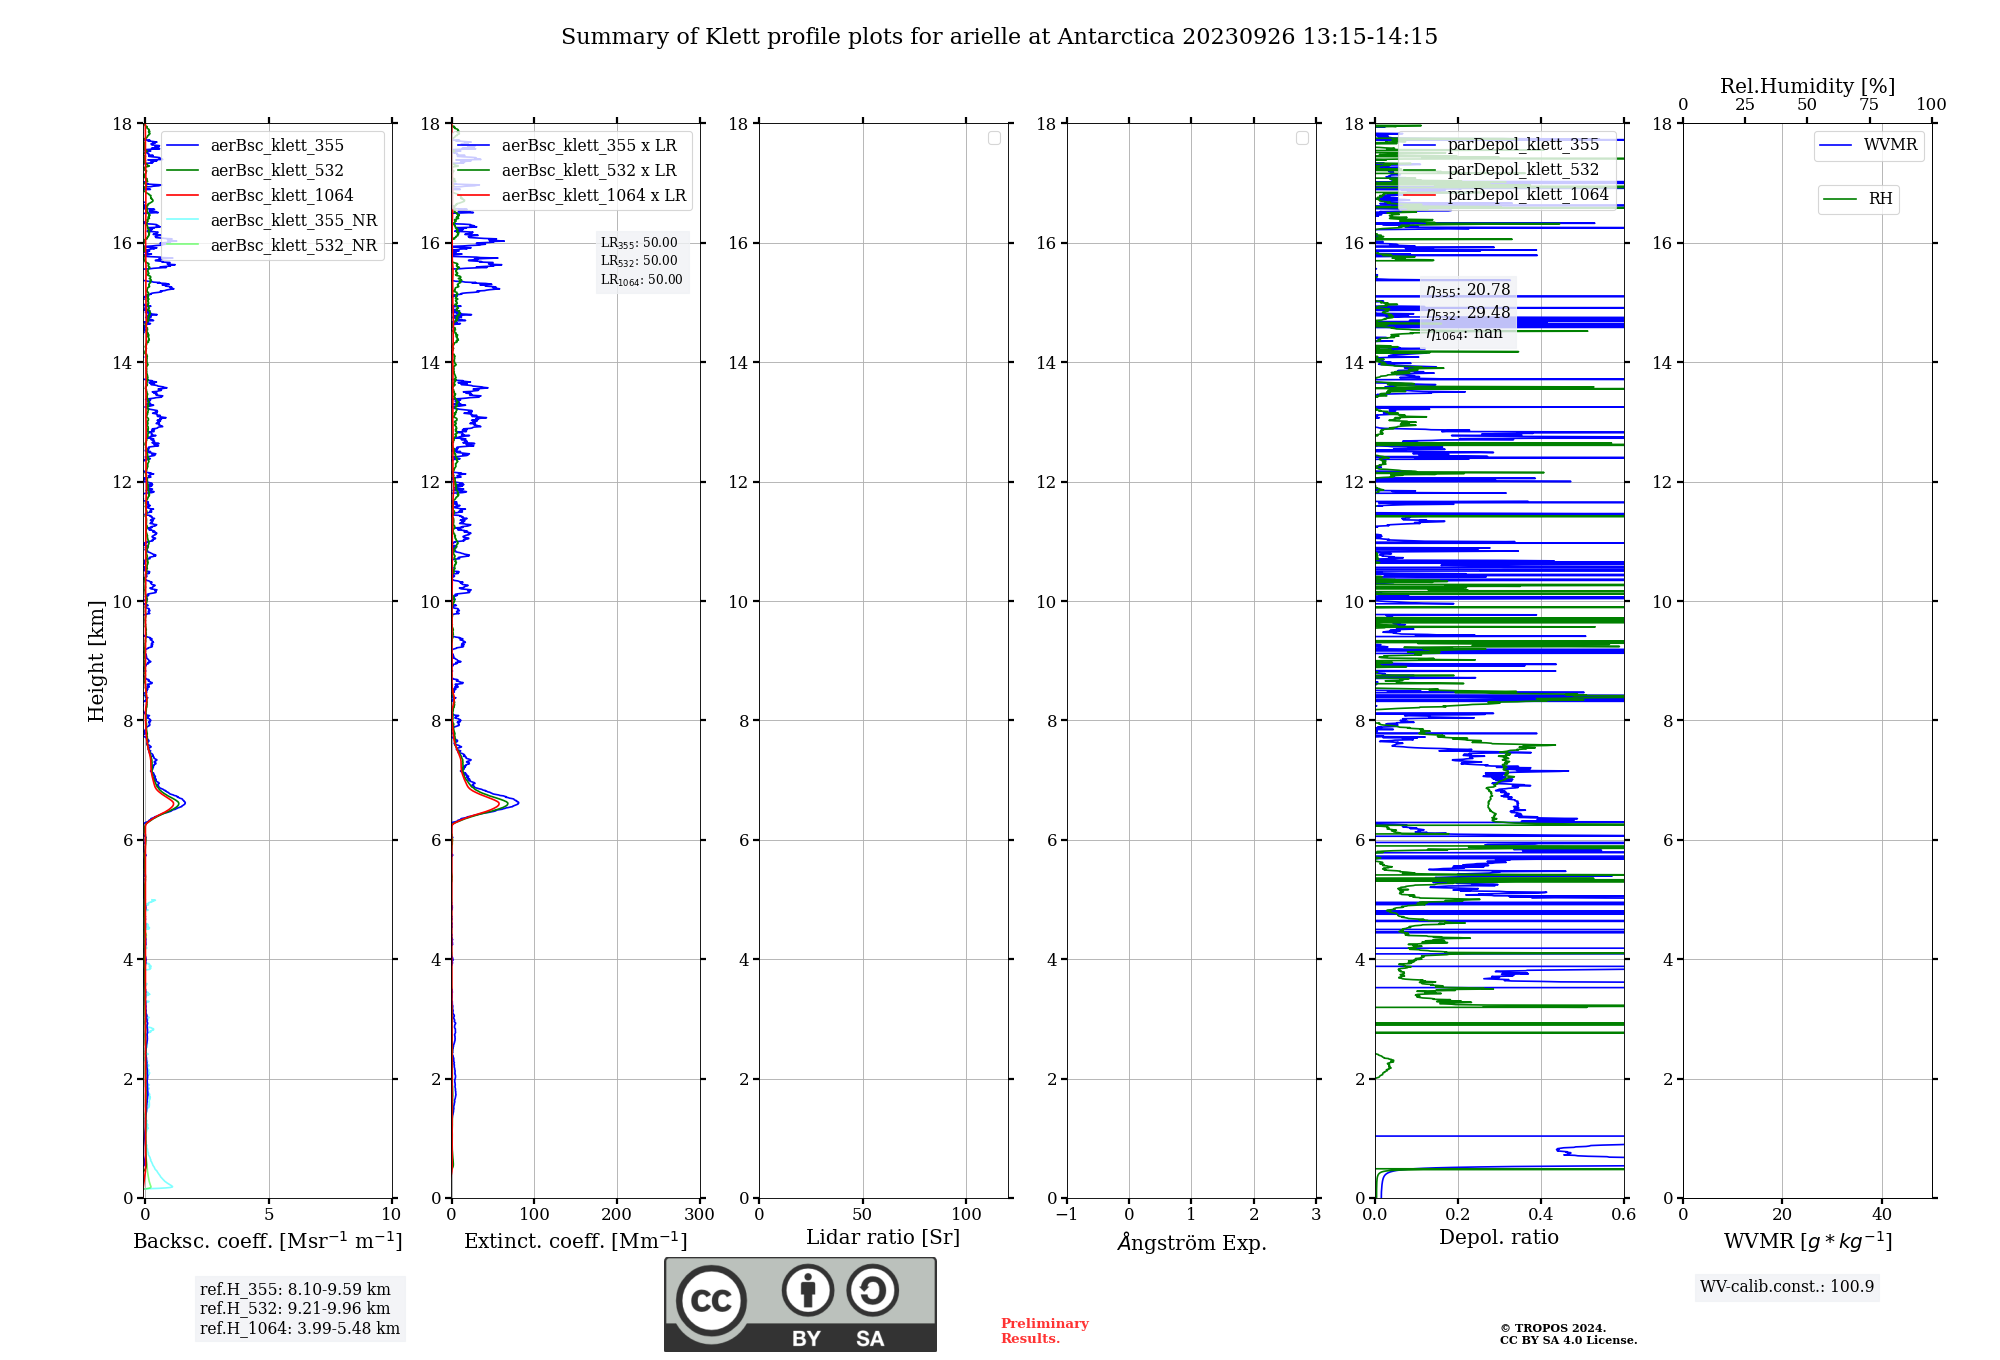Click the Backsc. coeff. axis label

point(268,1241)
